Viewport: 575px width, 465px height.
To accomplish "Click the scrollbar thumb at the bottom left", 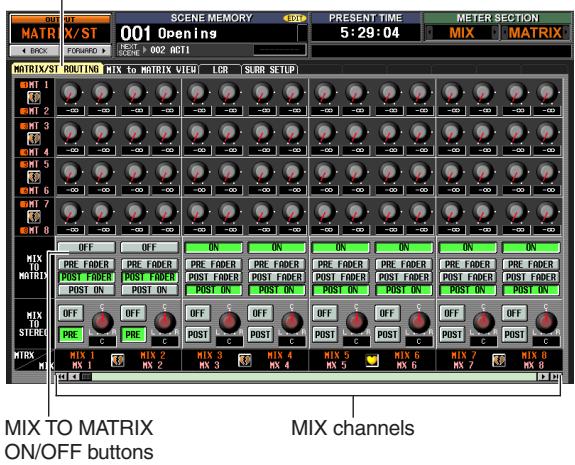I will coord(86,377).
